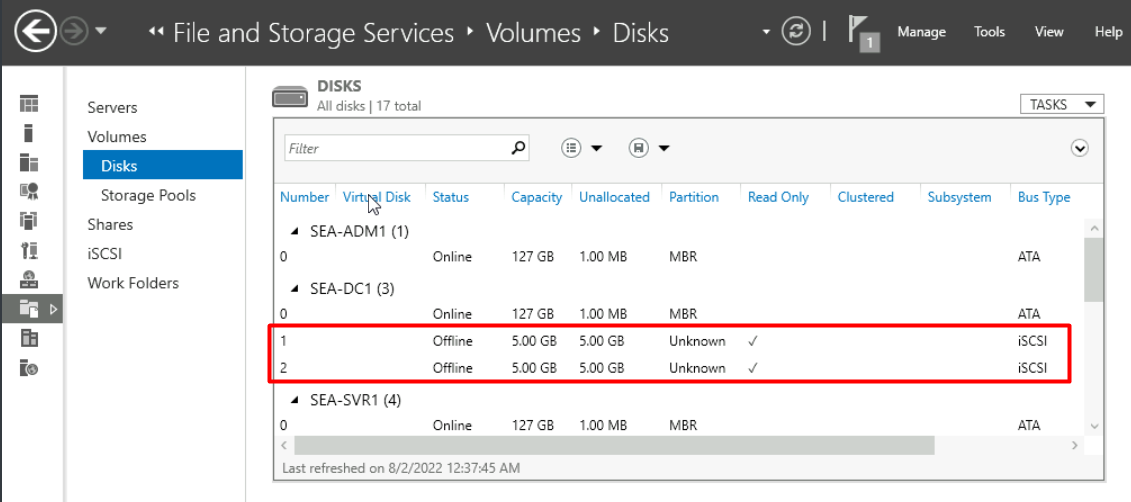Open the navigation history dropdown arrow
1131x502 pixels.
click(101, 32)
